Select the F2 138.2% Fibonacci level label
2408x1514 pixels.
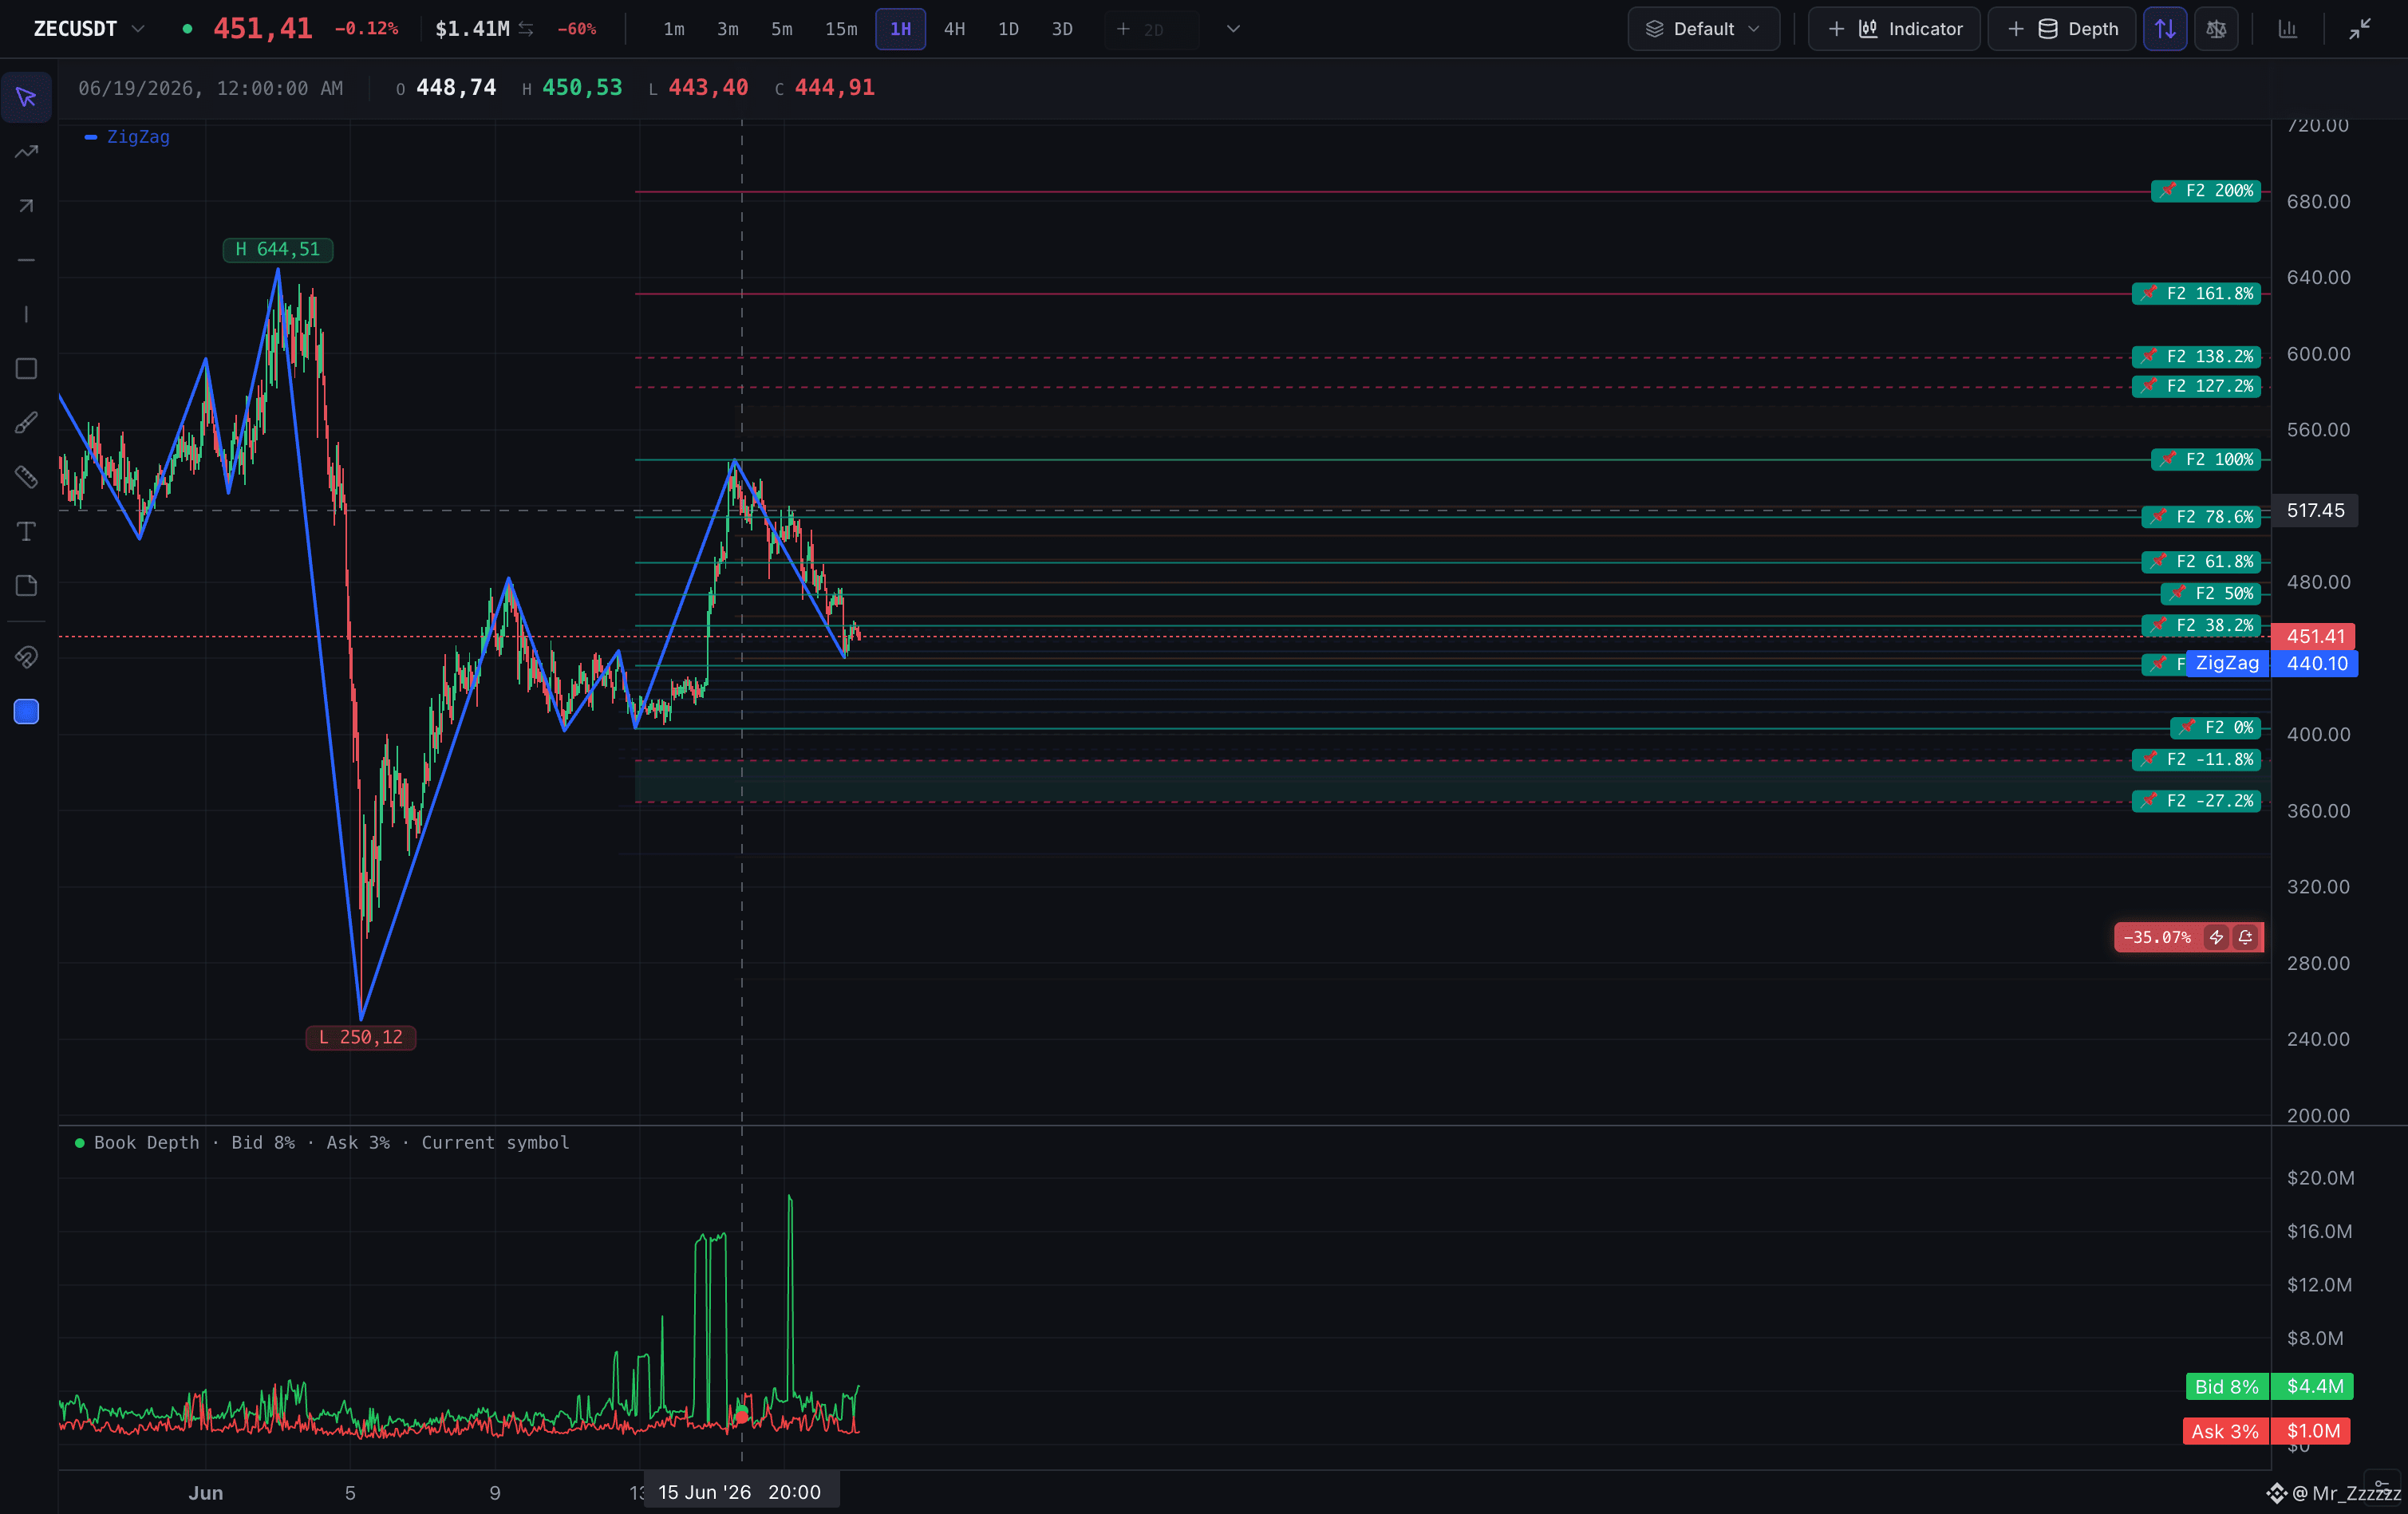[2196, 357]
